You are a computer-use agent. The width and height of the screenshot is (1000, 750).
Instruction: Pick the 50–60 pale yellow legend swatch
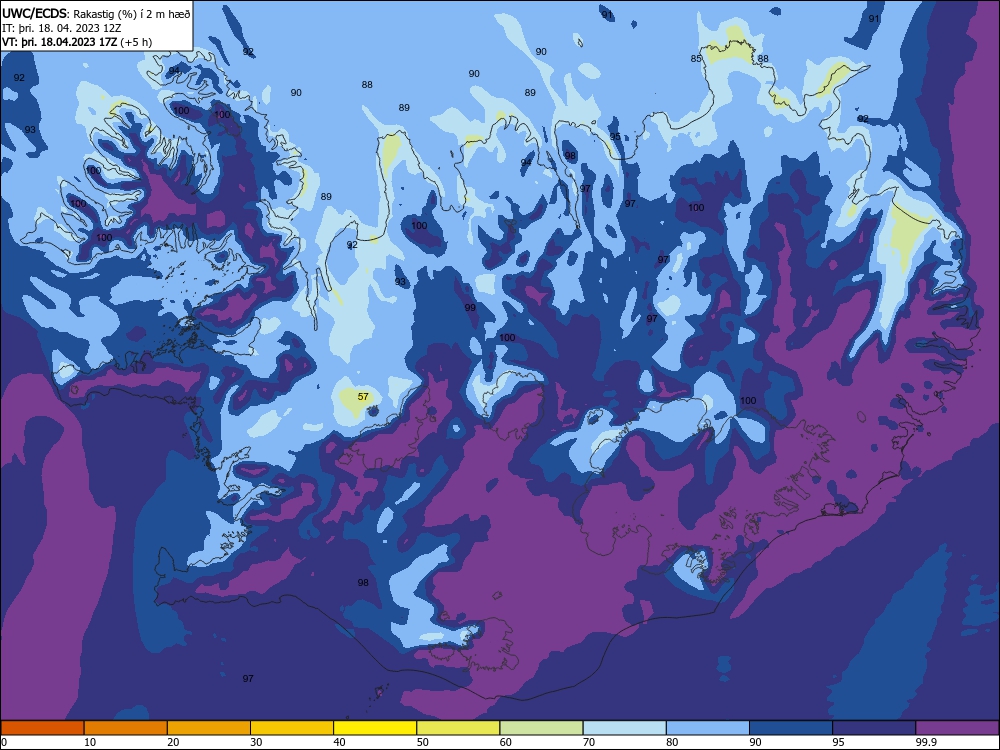tap(459, 728)
